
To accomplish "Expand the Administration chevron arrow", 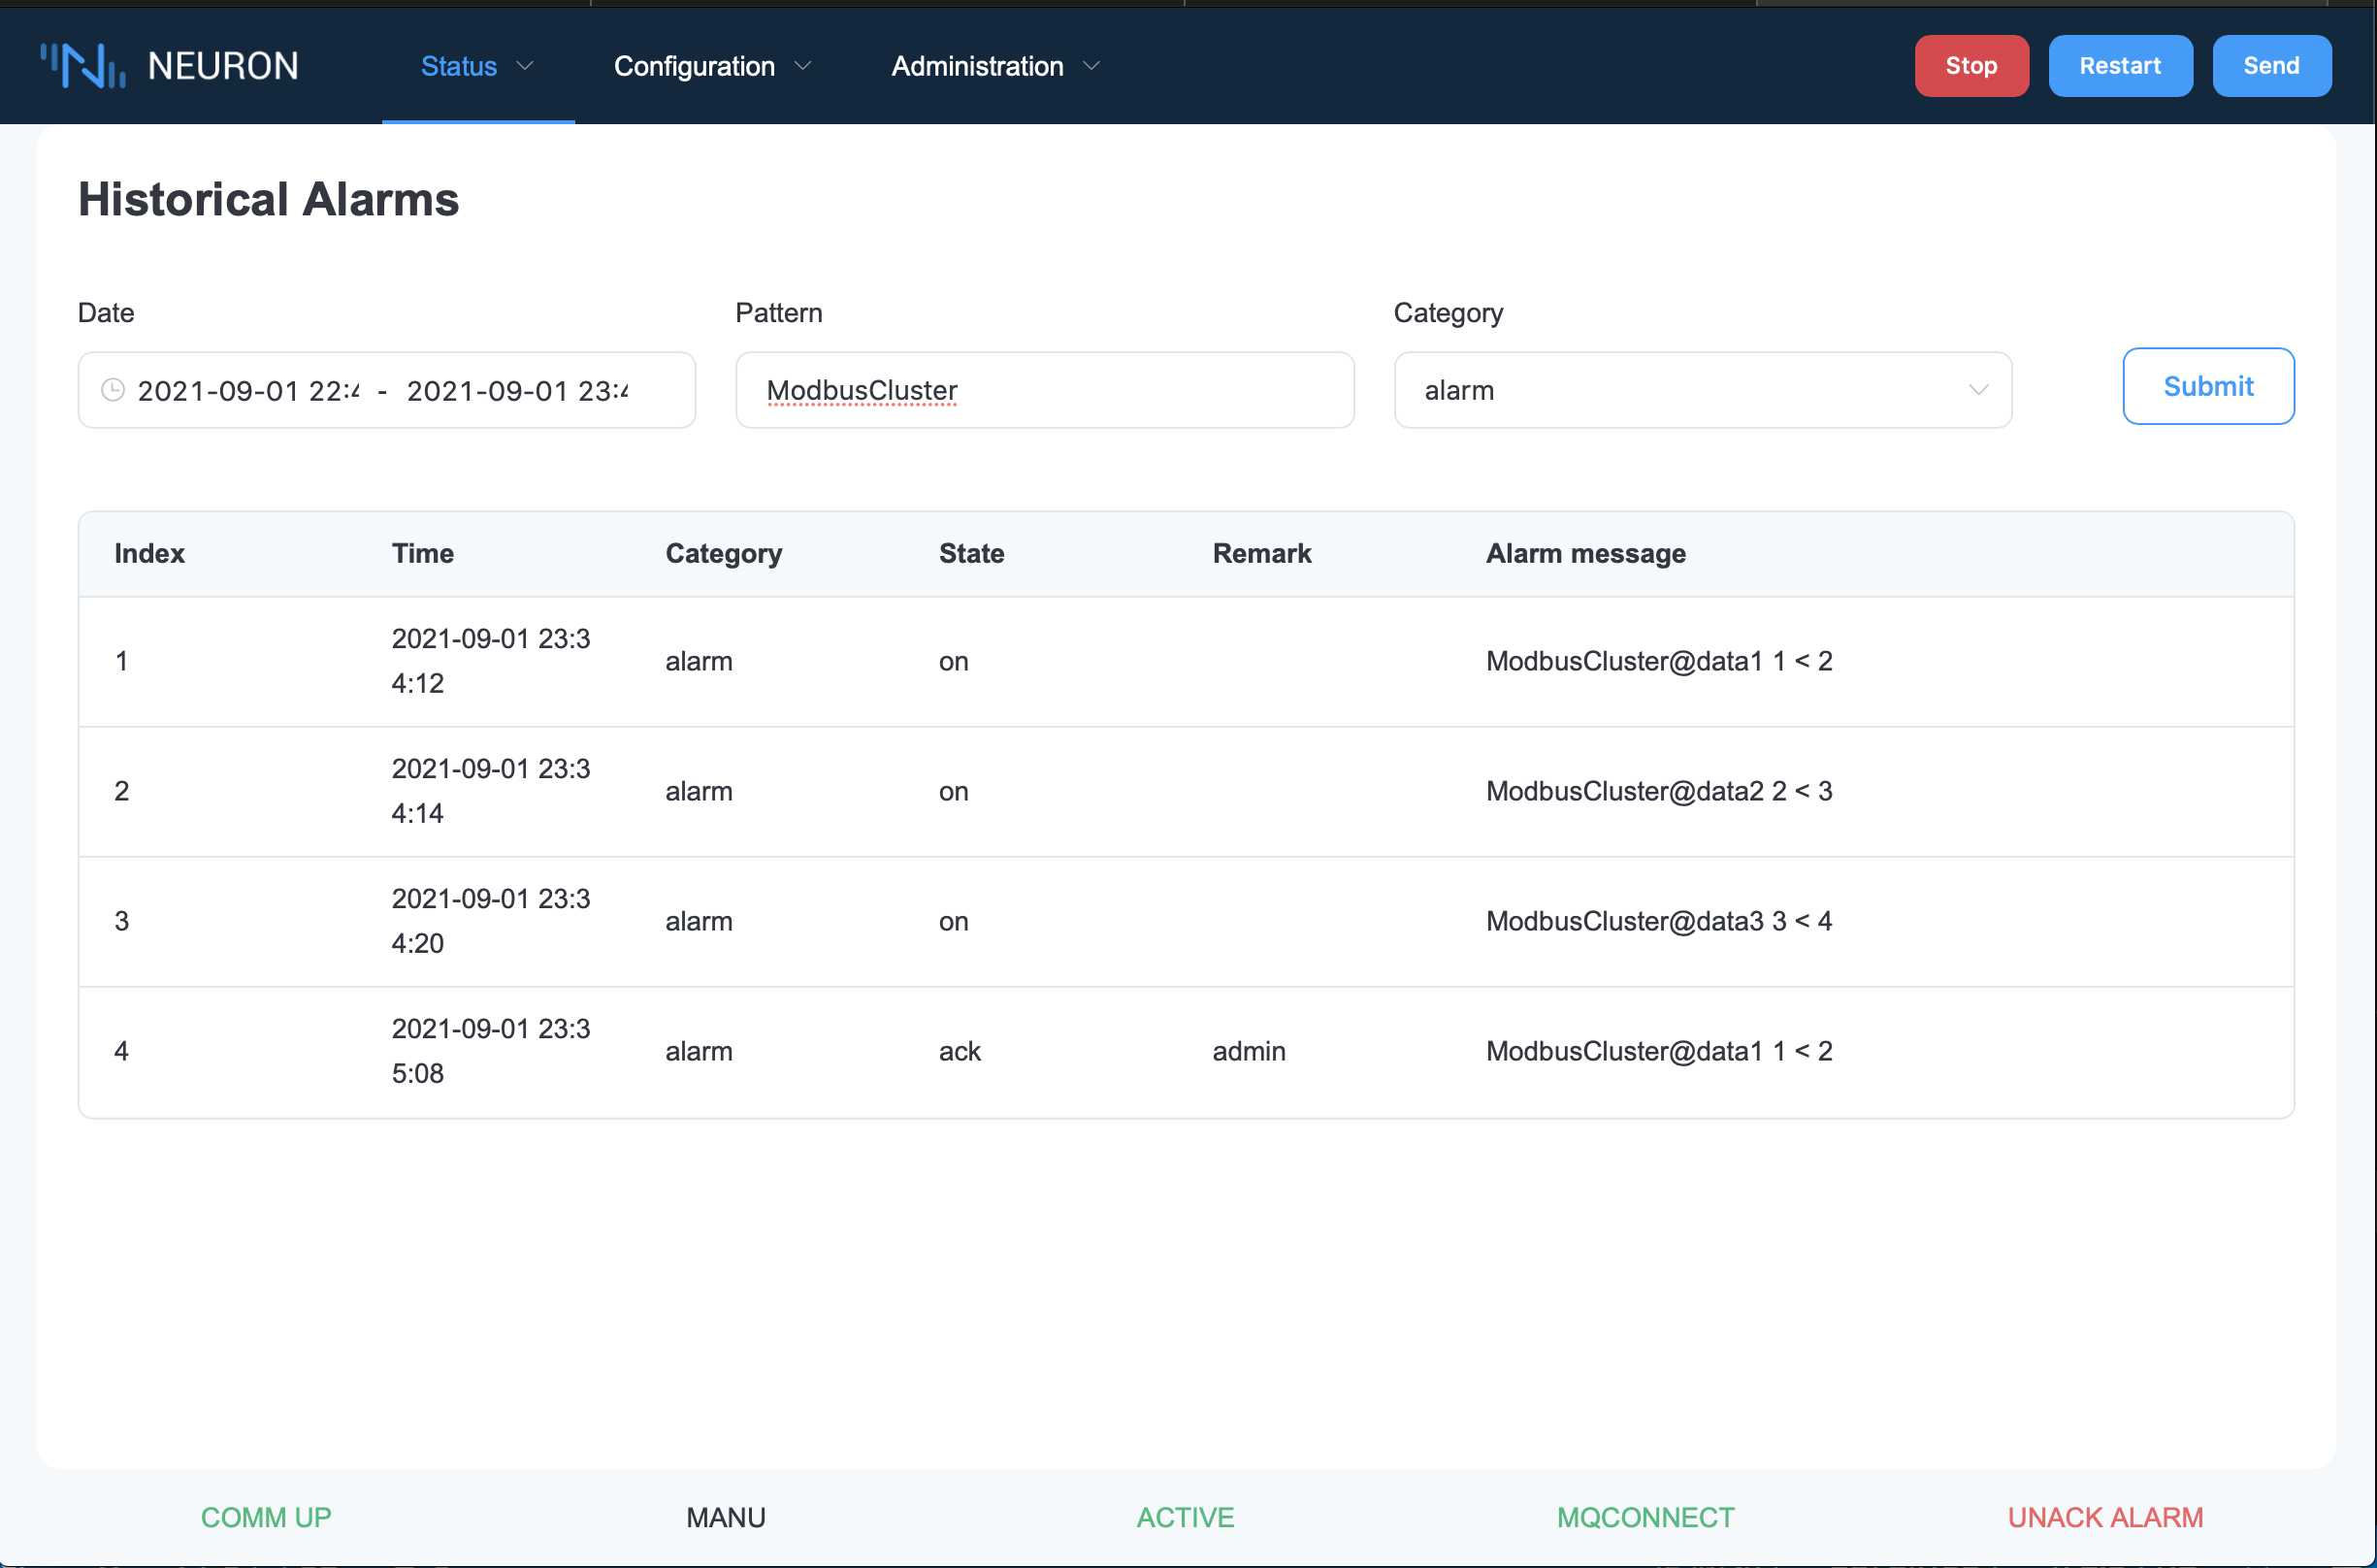I will (1092, 66).
